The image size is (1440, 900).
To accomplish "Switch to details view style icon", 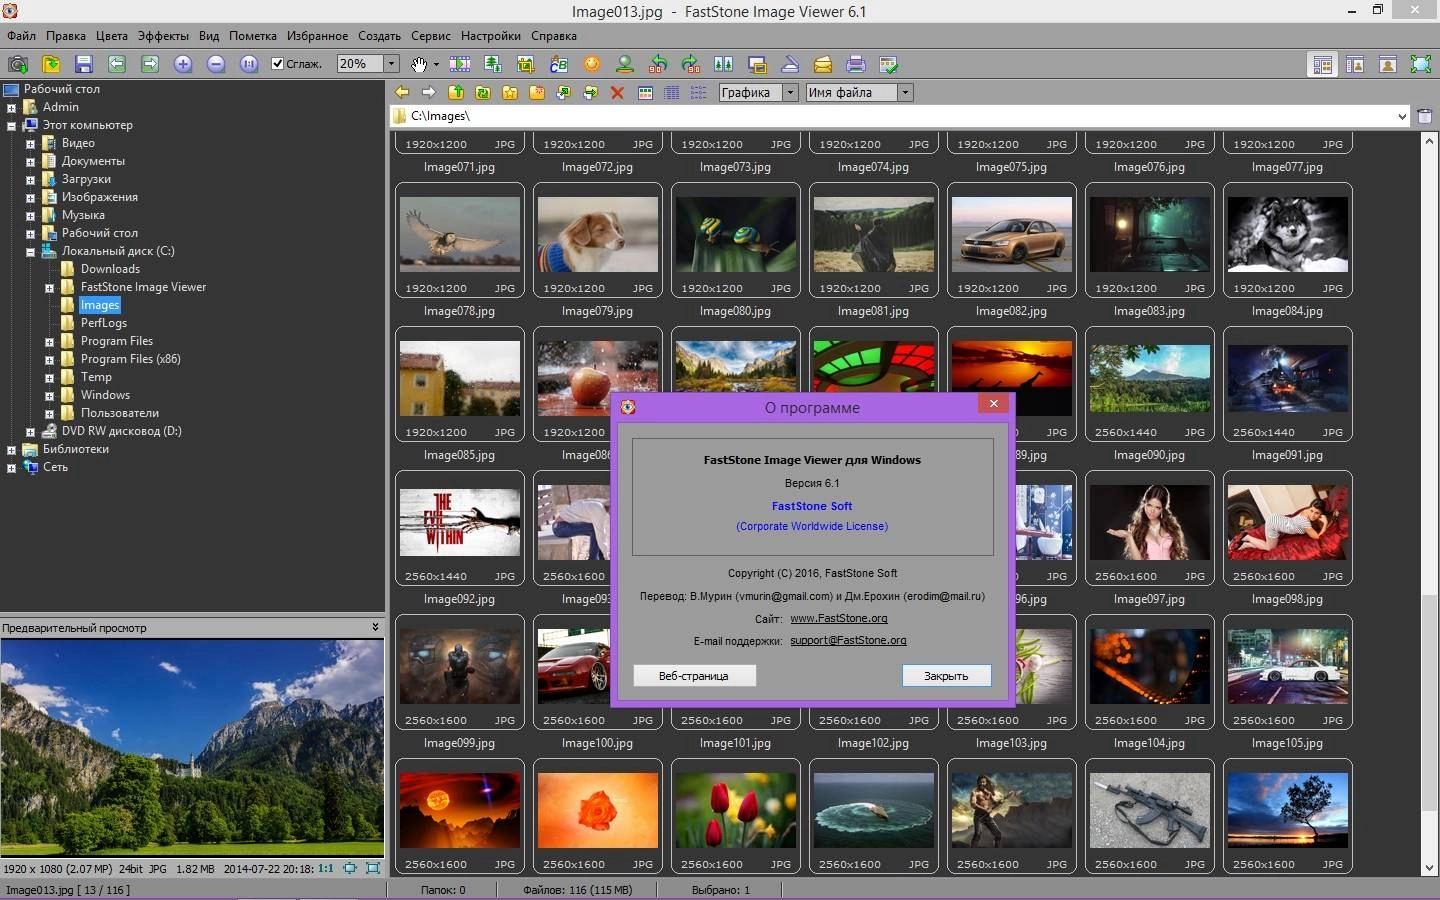I will coord(672,92).
